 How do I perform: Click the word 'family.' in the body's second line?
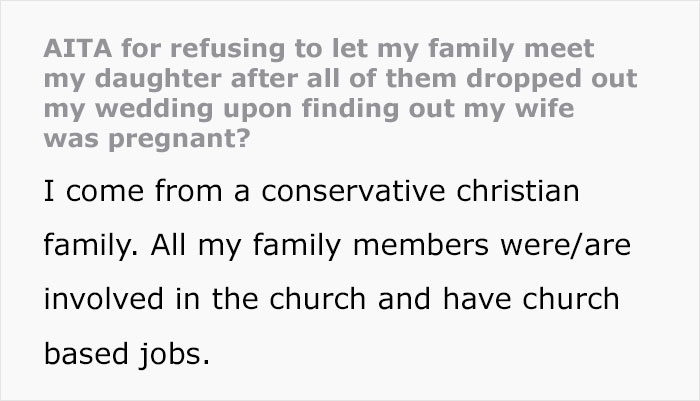pyautogui.click(x=85, y=246)
